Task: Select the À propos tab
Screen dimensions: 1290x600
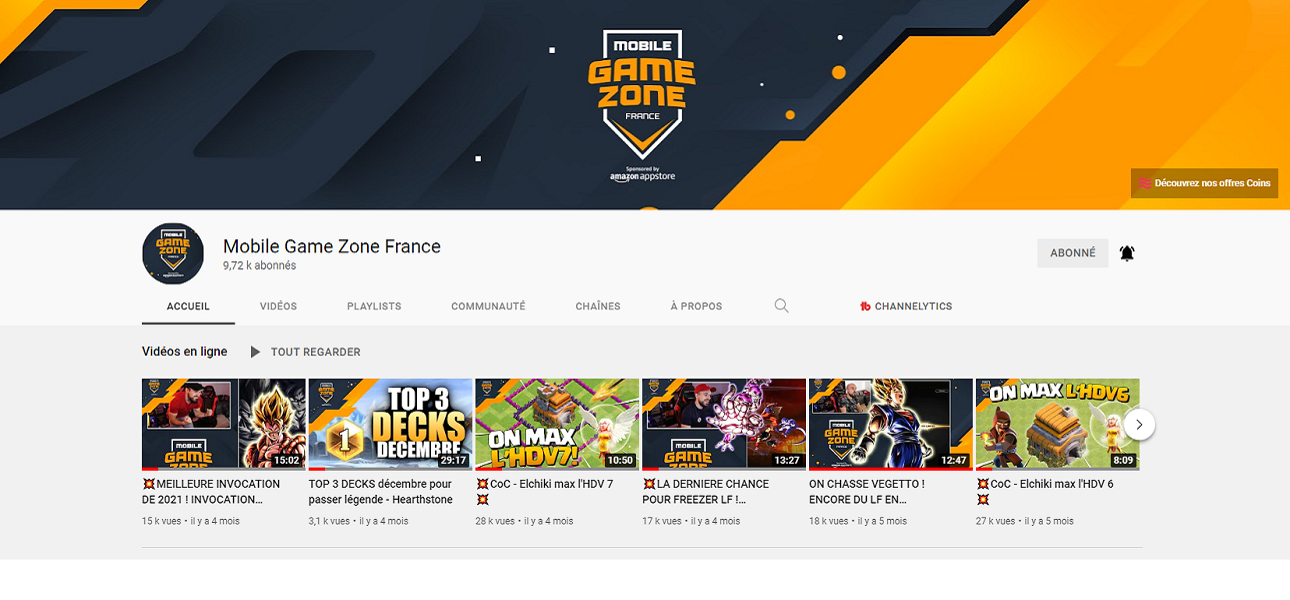Action: [x=696, y=306]
